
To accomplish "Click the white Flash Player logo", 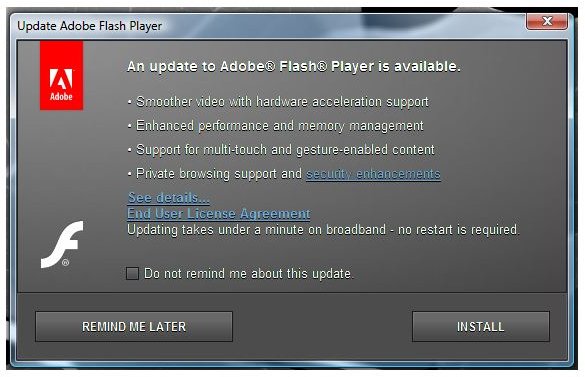I will [62, 244].
